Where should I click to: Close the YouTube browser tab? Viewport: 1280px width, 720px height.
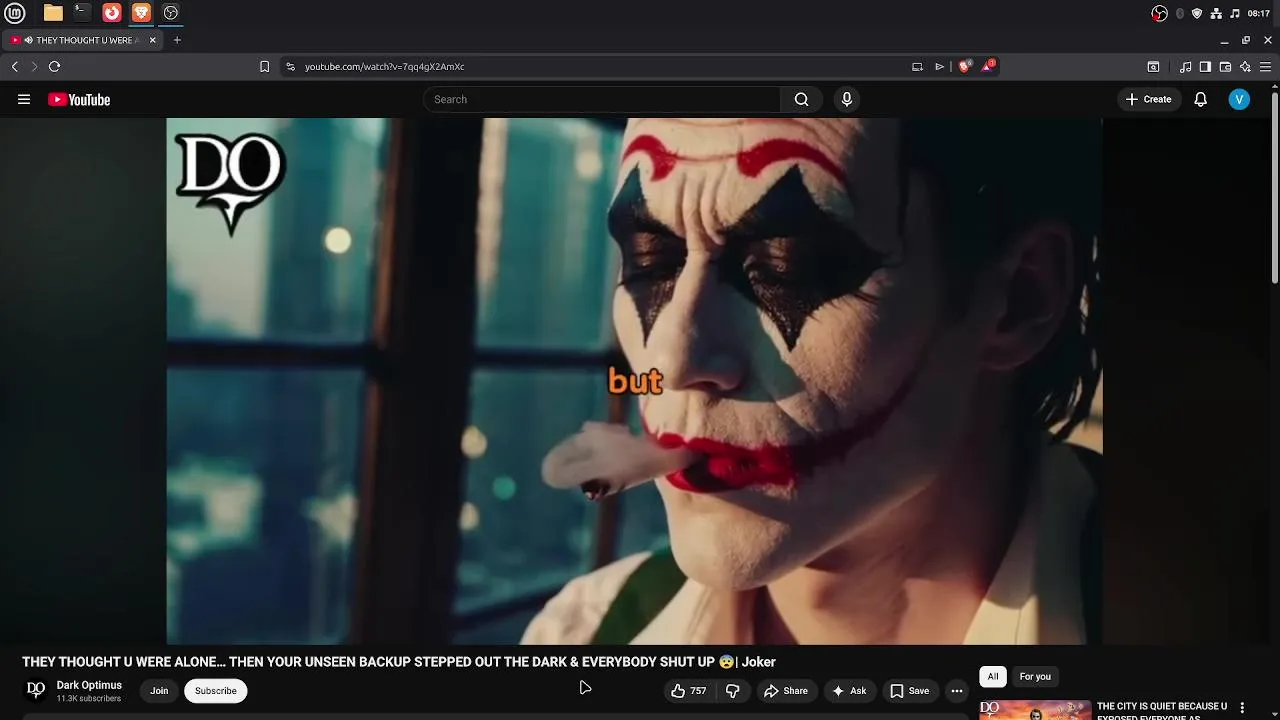(x=152, y=40)
